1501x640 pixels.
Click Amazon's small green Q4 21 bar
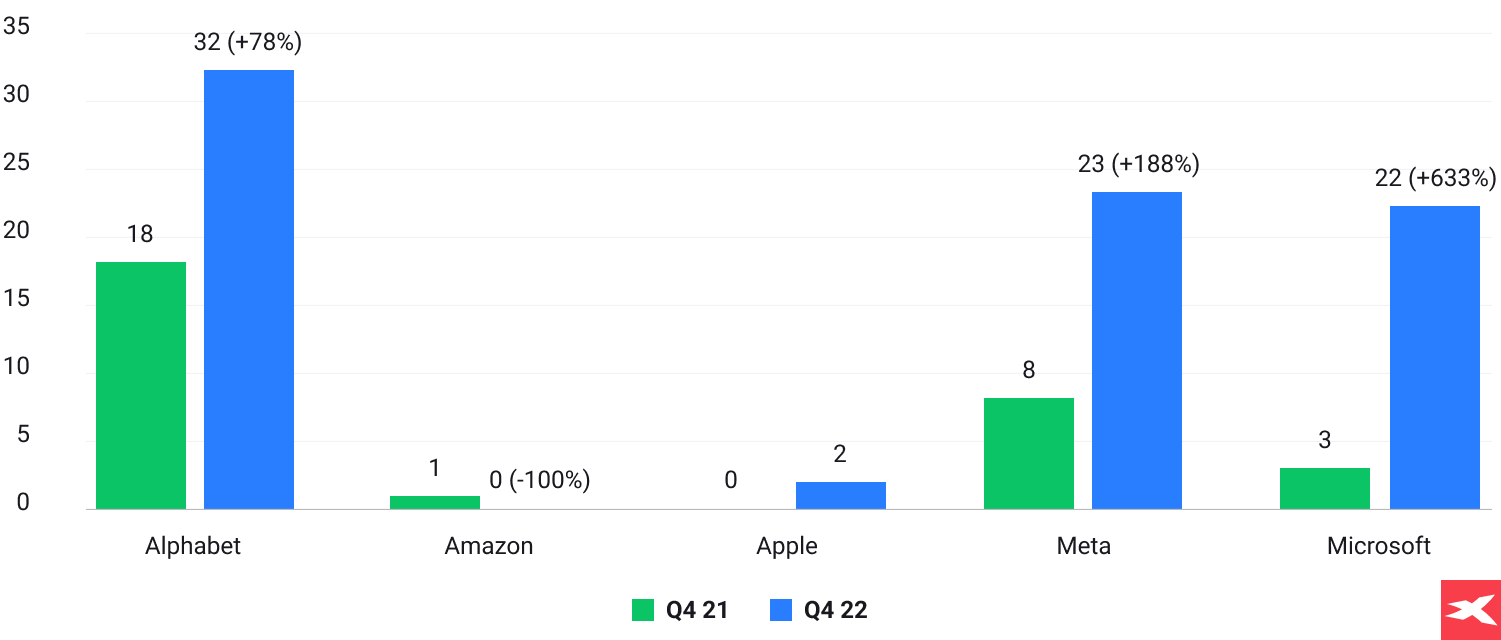click(x=435, y=502)
